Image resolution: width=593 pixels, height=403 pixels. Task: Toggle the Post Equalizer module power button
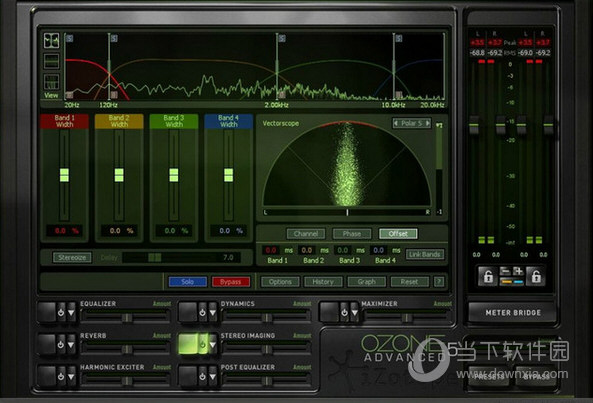pos(202,377)
